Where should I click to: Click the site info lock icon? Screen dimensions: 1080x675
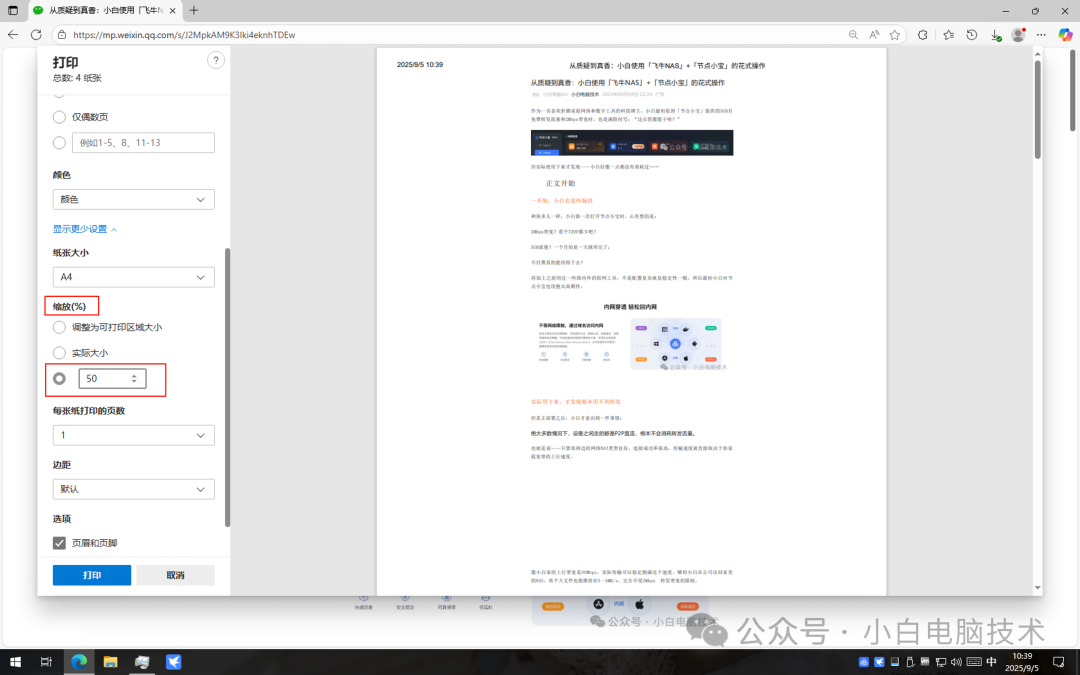click(x=62, y=34)
